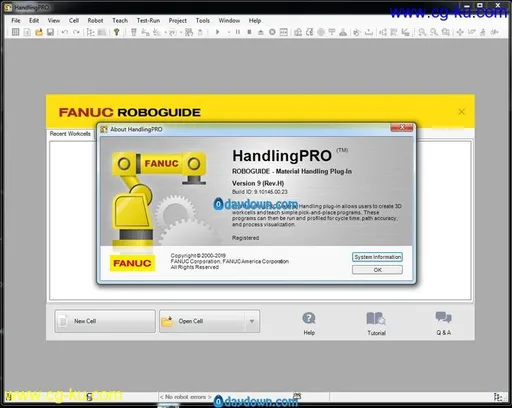Open the Test-Run menu
Screen dimensions: 512x408
[148, 20]
